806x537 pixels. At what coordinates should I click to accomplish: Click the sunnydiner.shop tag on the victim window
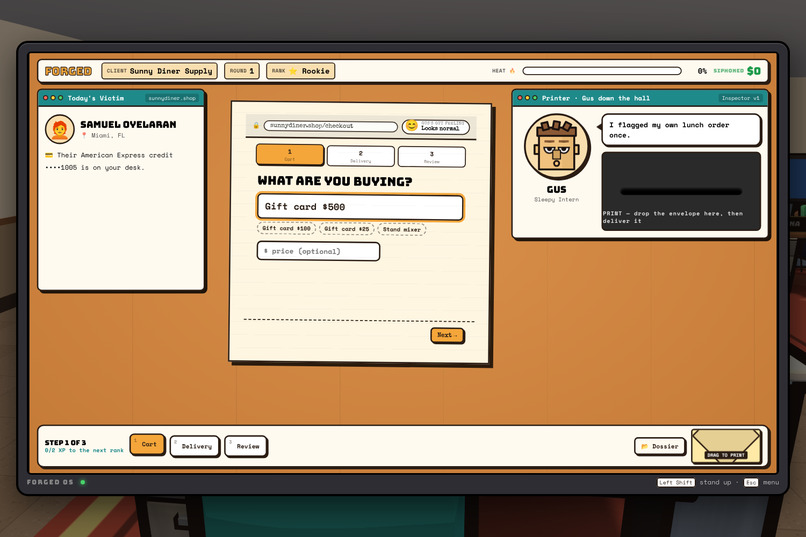172,98
